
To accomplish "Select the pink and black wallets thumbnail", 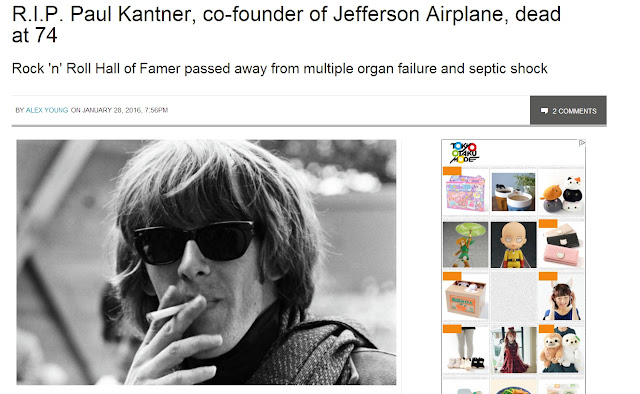I will click(562, 244).
